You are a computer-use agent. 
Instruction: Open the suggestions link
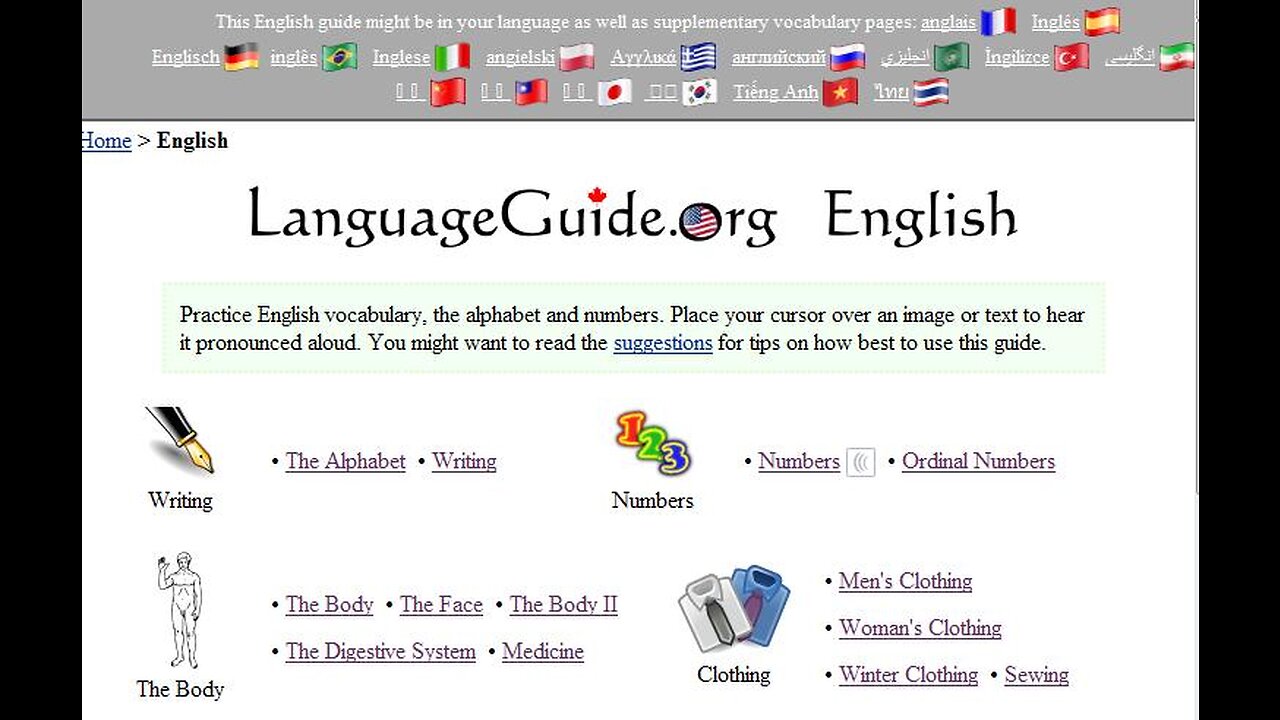pyautogui.click(x=663, y=343)
